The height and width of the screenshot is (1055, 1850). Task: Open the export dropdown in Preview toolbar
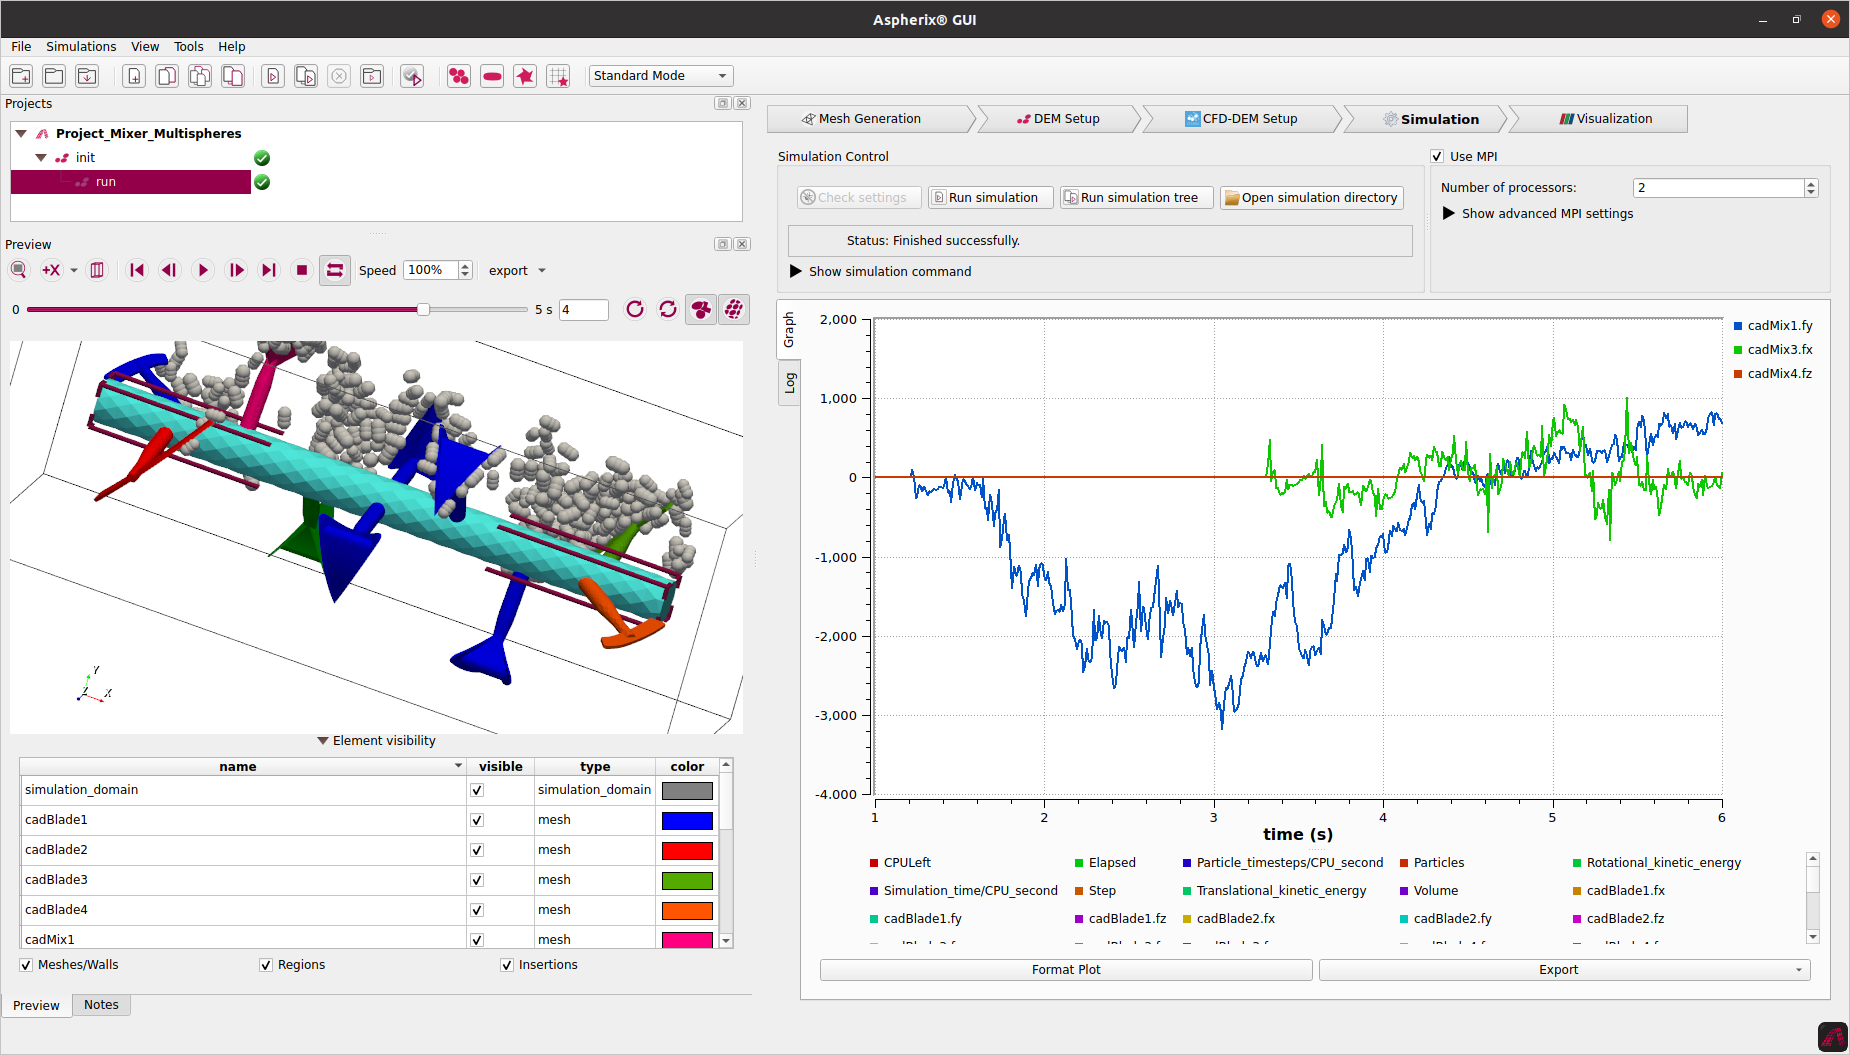point(517,270)
